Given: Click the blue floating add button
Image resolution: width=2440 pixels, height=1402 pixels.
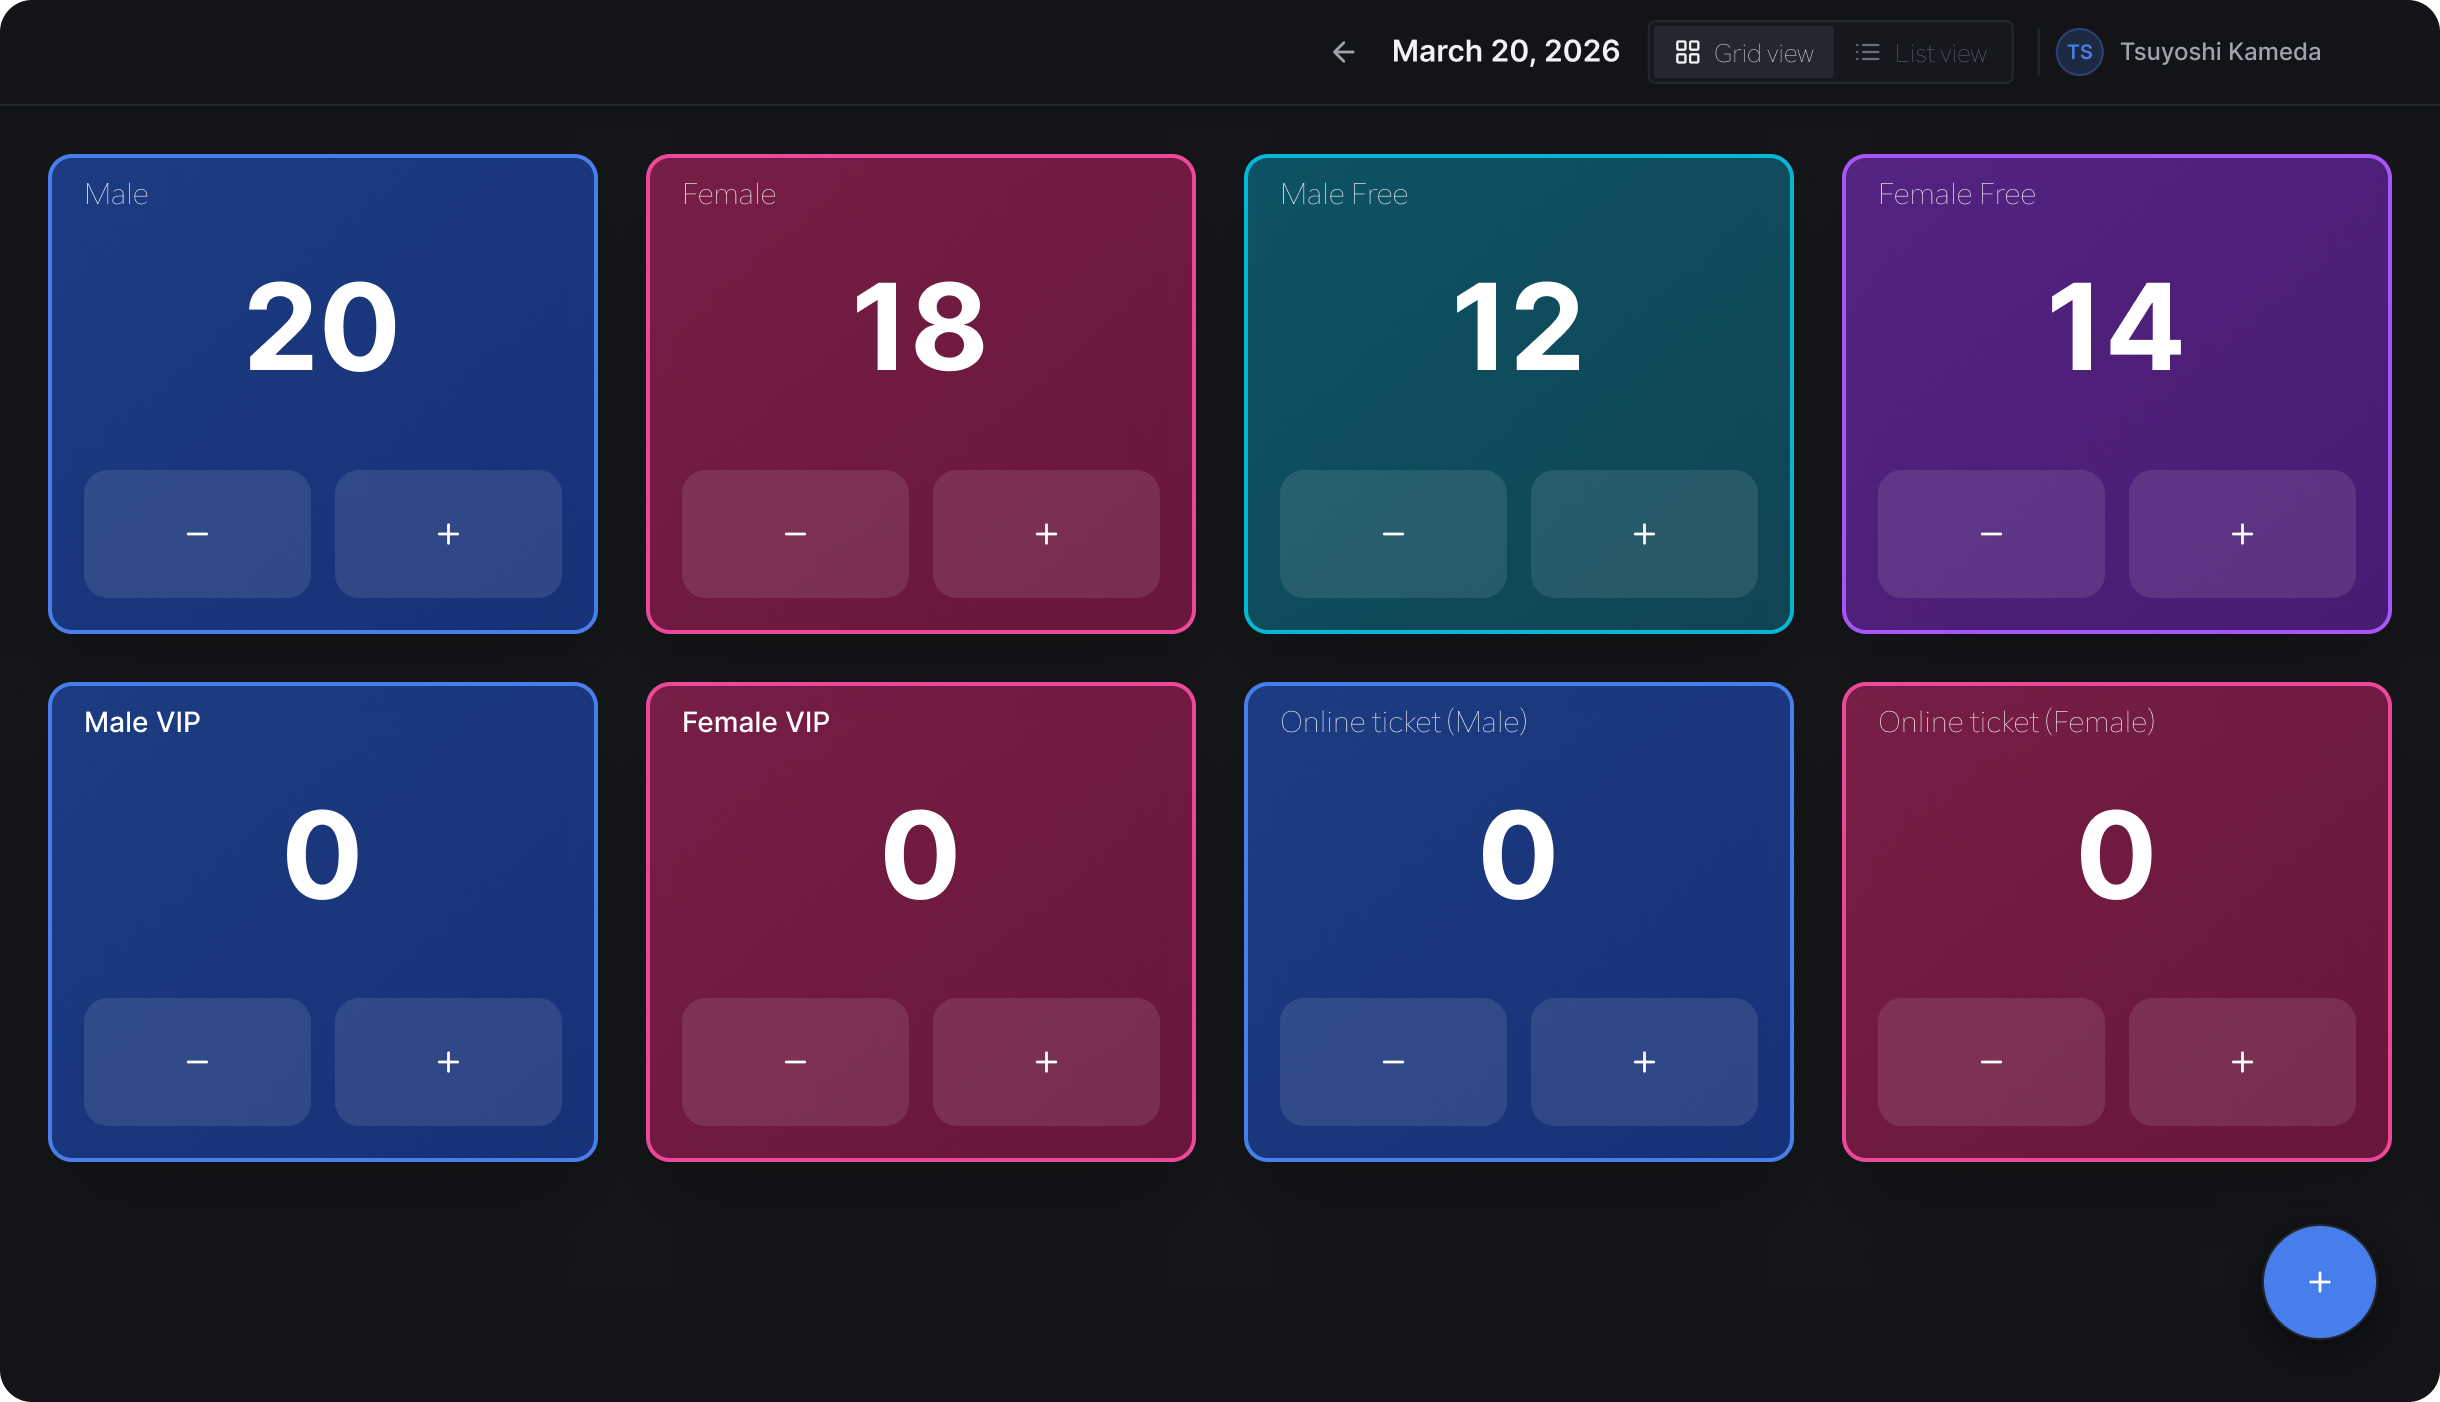Looking at the screenshot, I should pos(2319,1282).
